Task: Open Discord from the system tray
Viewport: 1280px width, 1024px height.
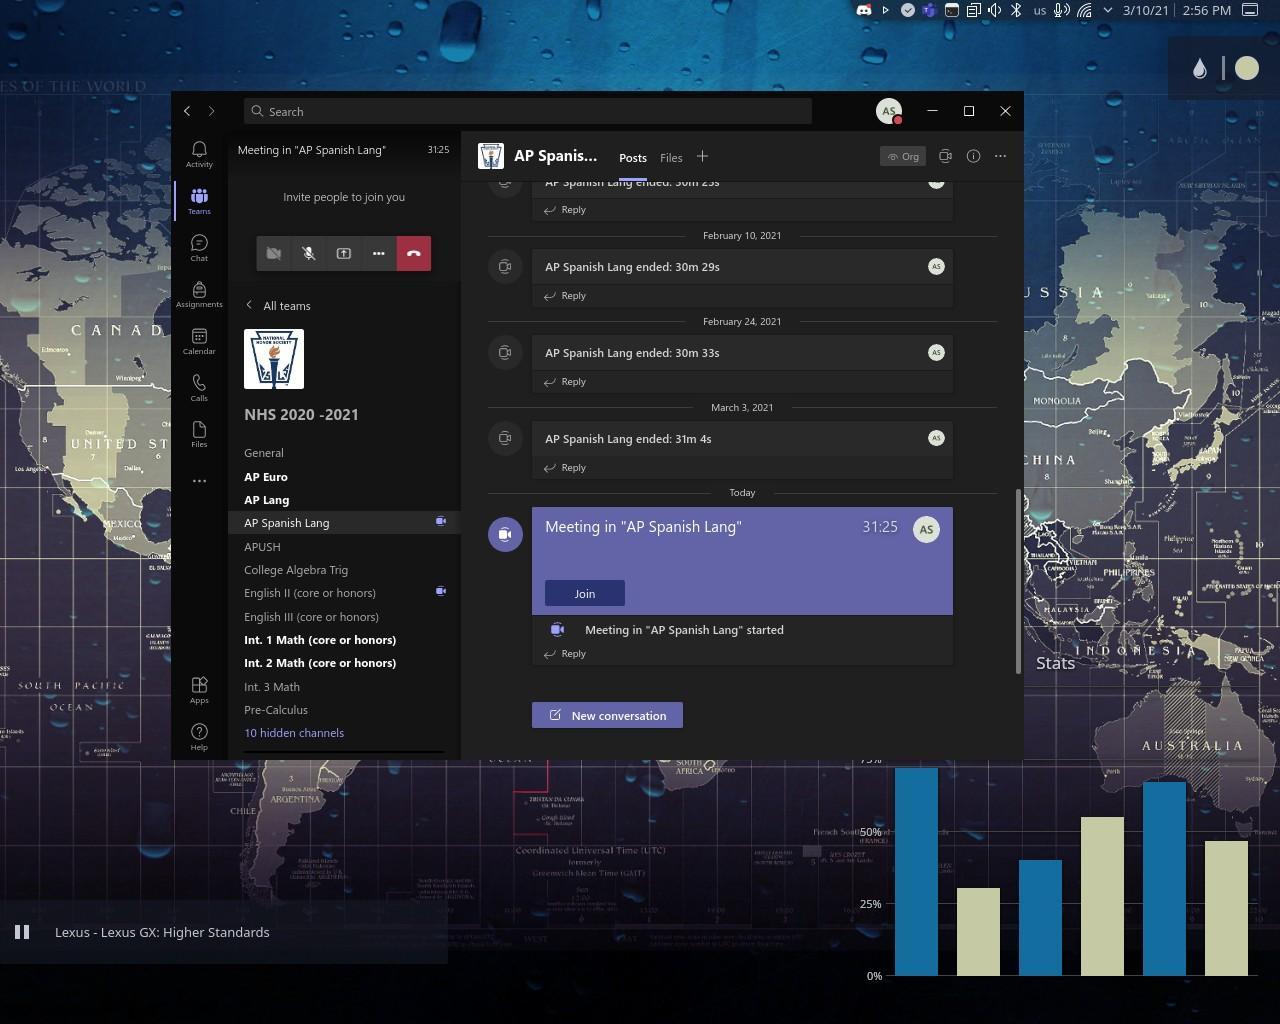Action: pyautogui.click(x=864, y=10)
